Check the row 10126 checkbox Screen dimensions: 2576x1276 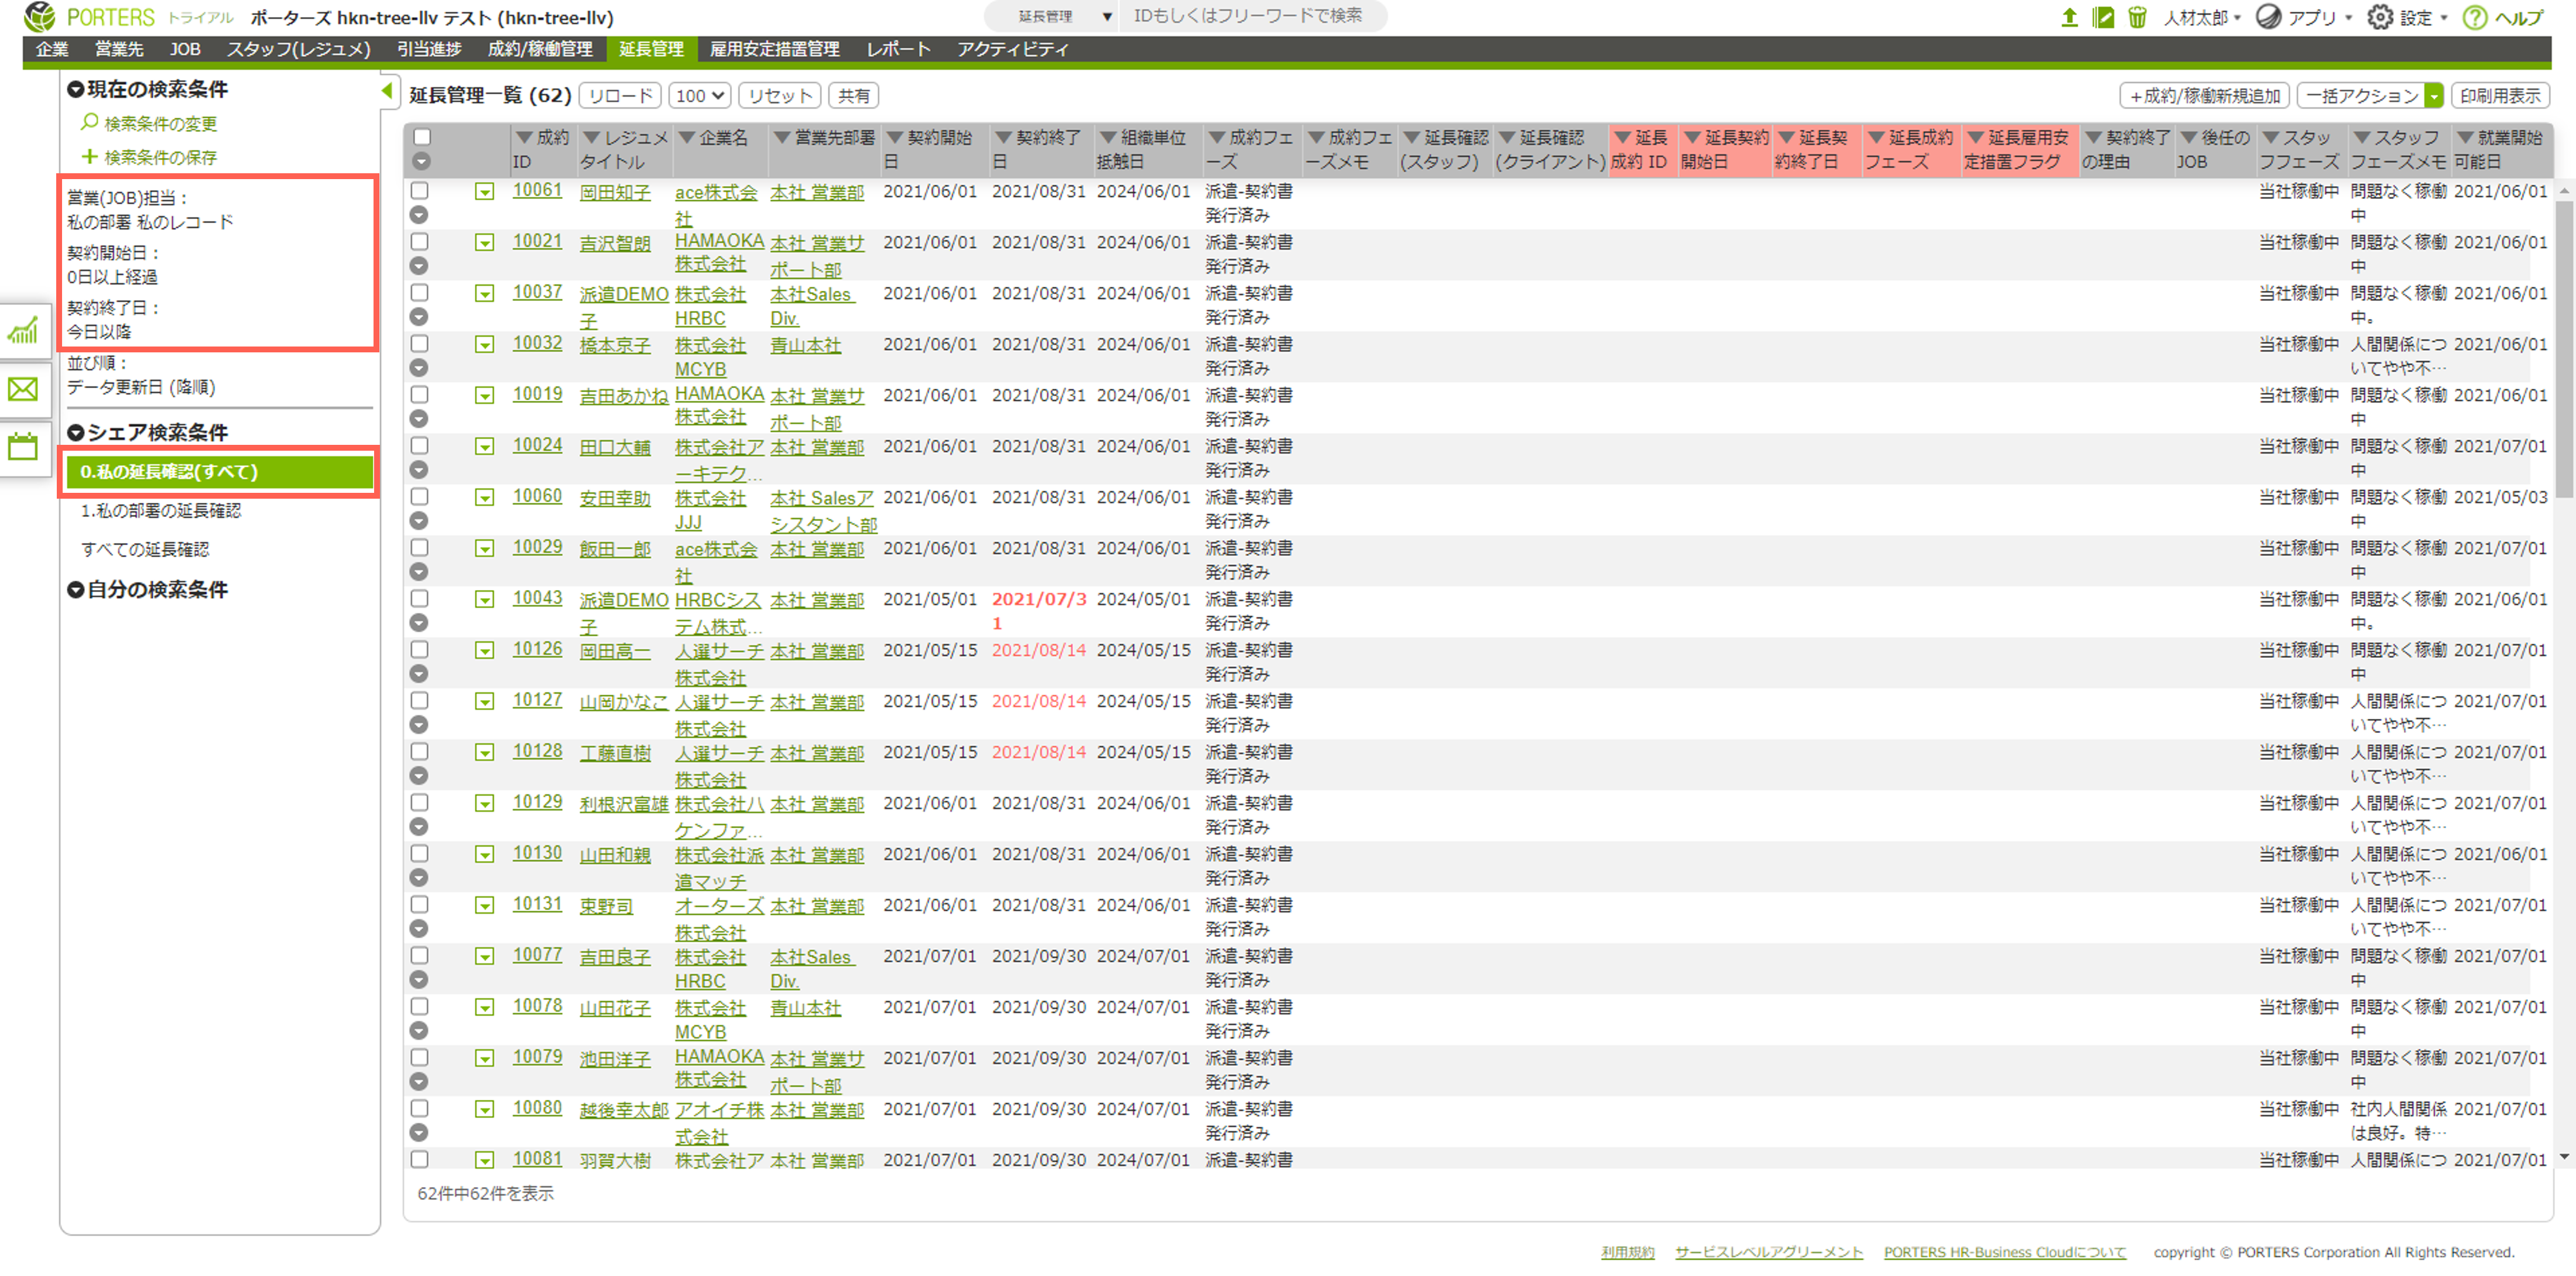tap(420, 649)
